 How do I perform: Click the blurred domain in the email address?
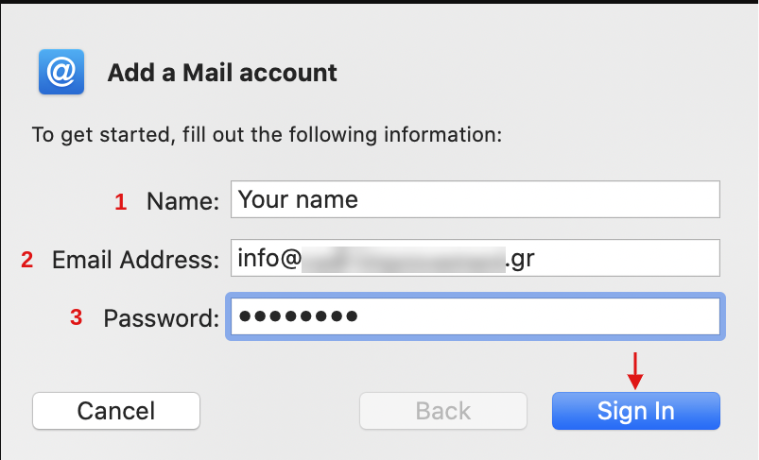click(x=404, y=259)
